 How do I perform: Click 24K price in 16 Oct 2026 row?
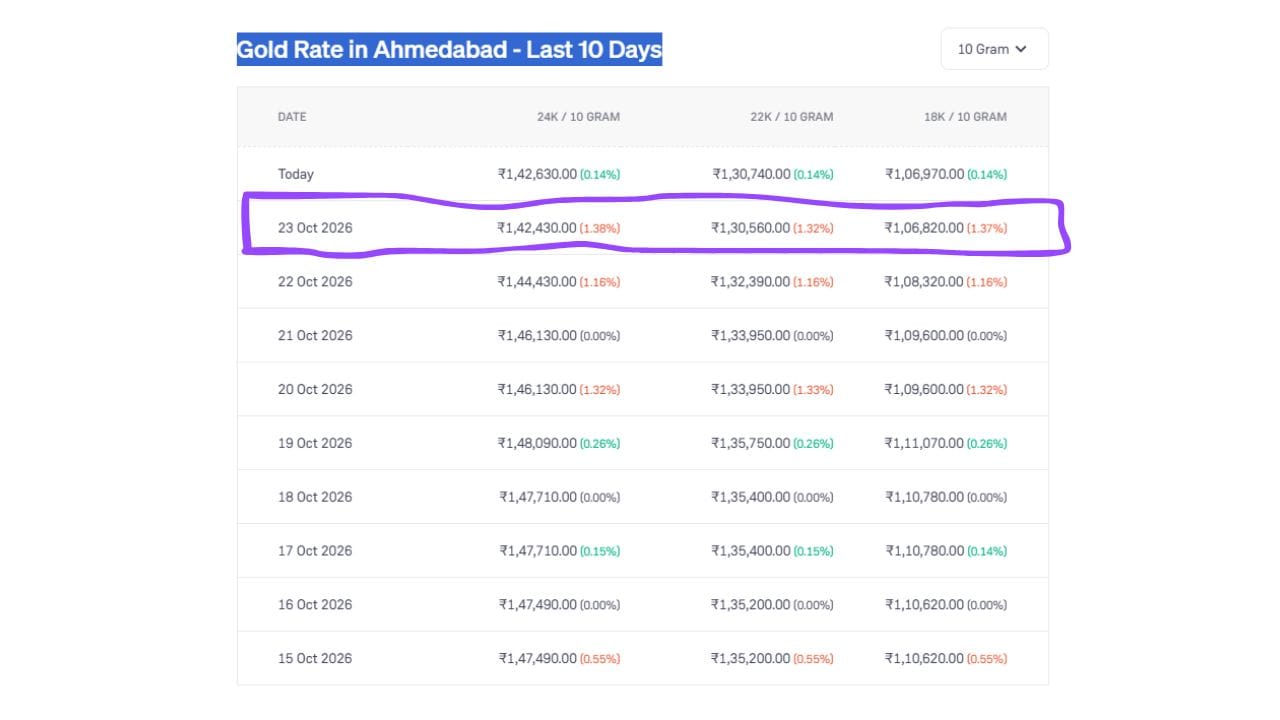pyautogui.click(x=537, y=605)
